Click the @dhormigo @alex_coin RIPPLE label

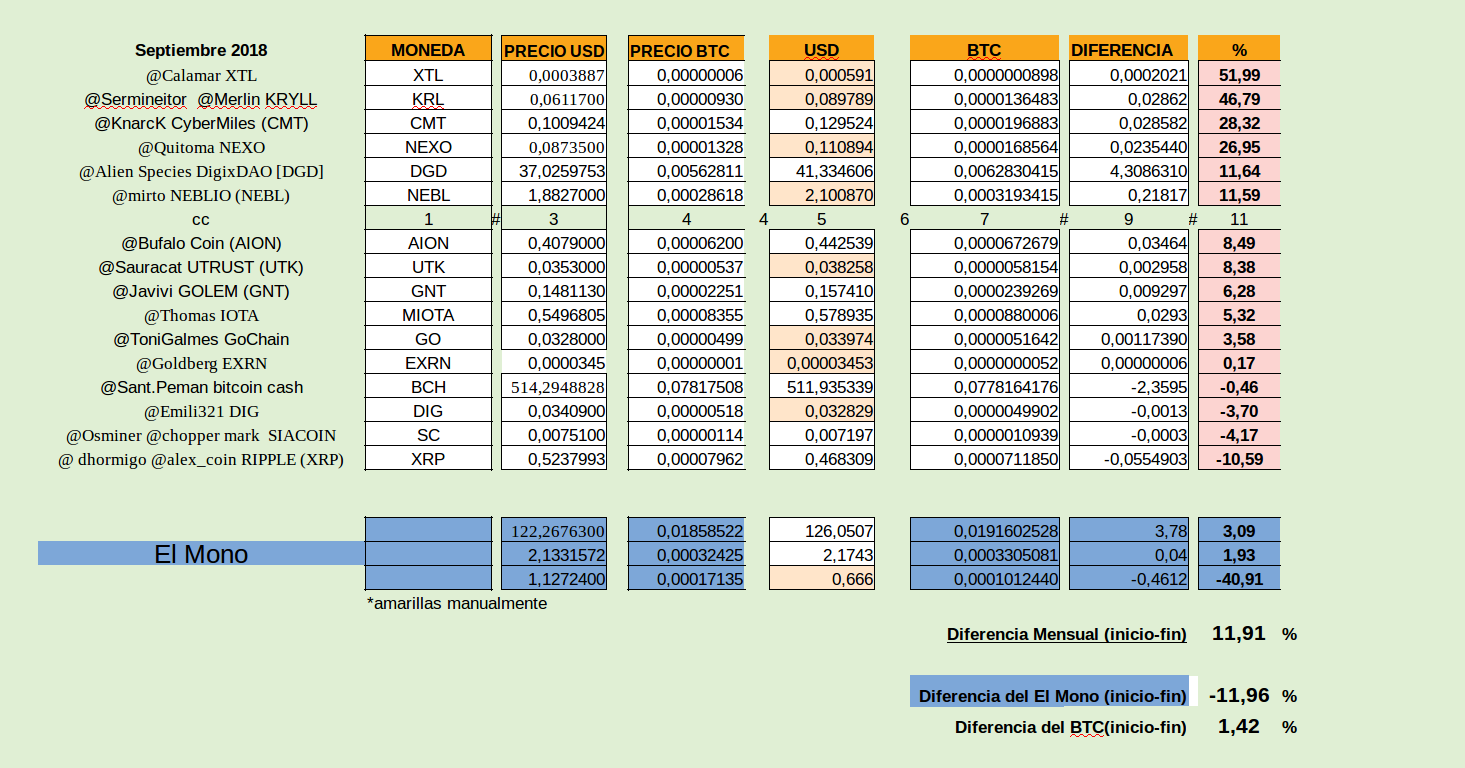click(x=201, y=459)
